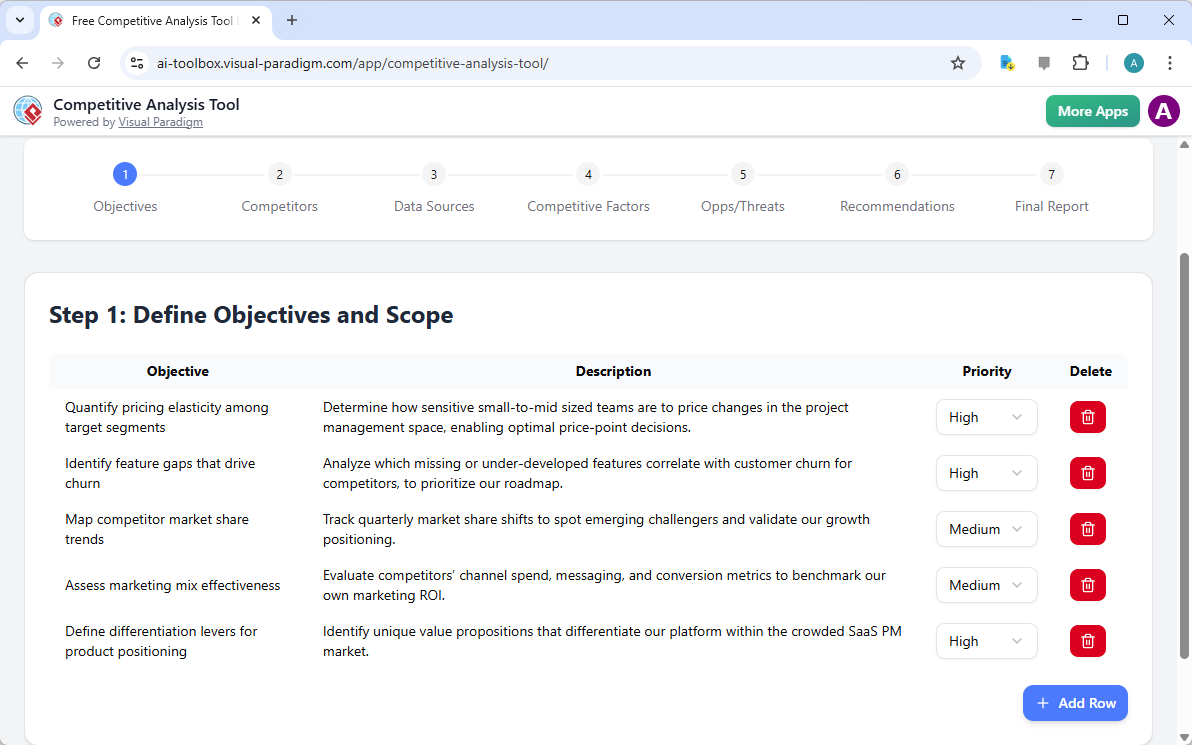The image size is (1192, 745).
Task: Open the Medium priority dropdown for market share trends
Action: pos(986,529)
